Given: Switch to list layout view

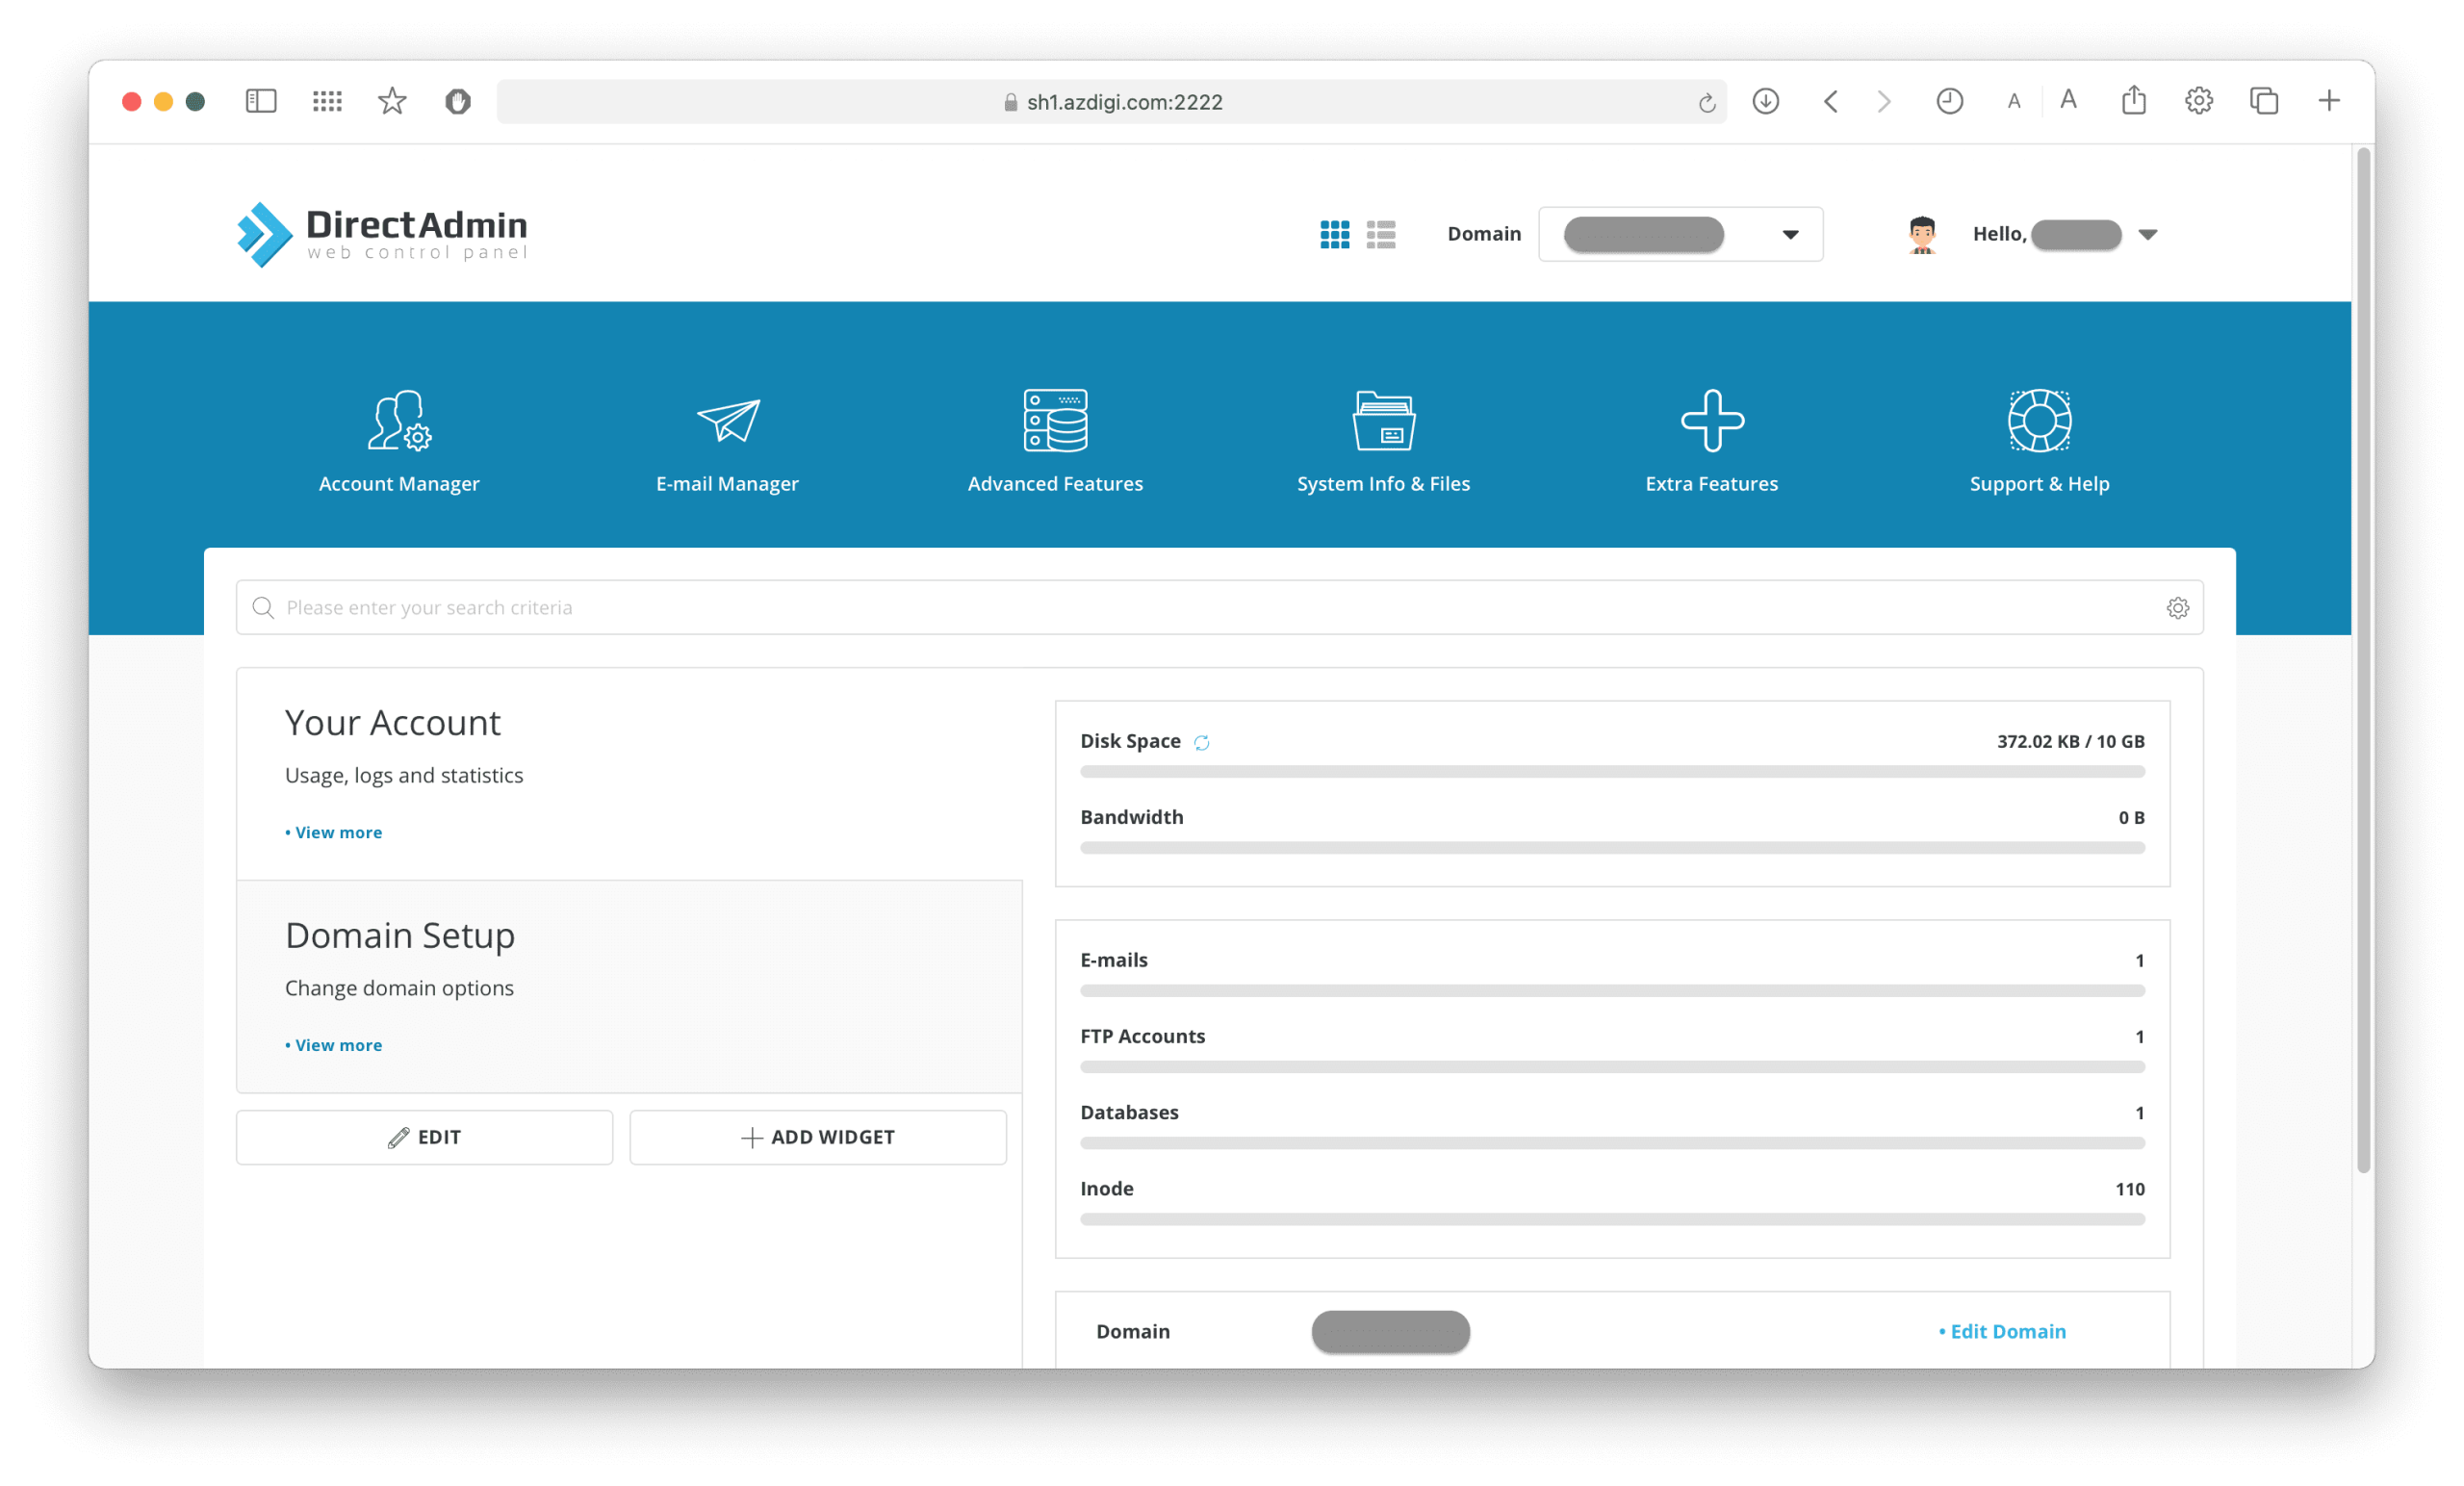Looking at the screenshot, I should (x=1380, y=234).
